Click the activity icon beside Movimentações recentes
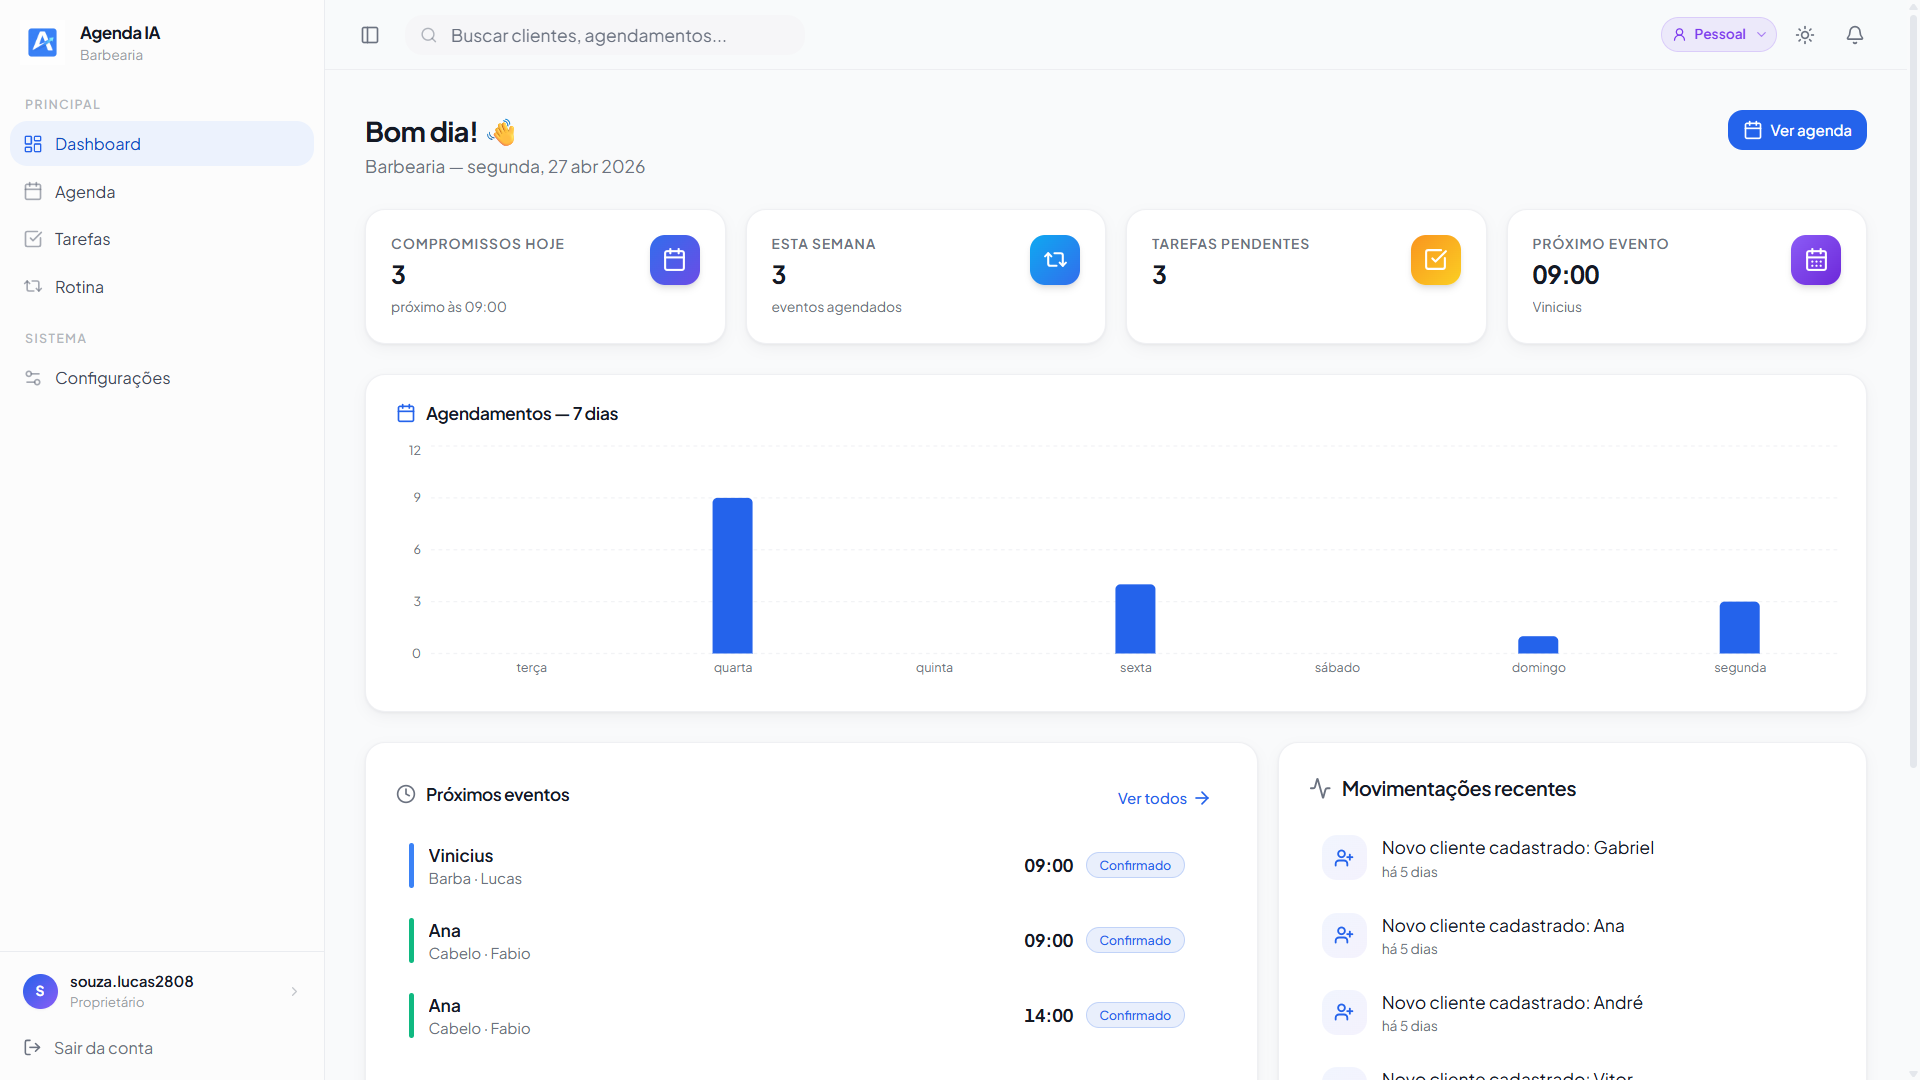This screenshot has width=1920, height=1080. point(1320,788)
